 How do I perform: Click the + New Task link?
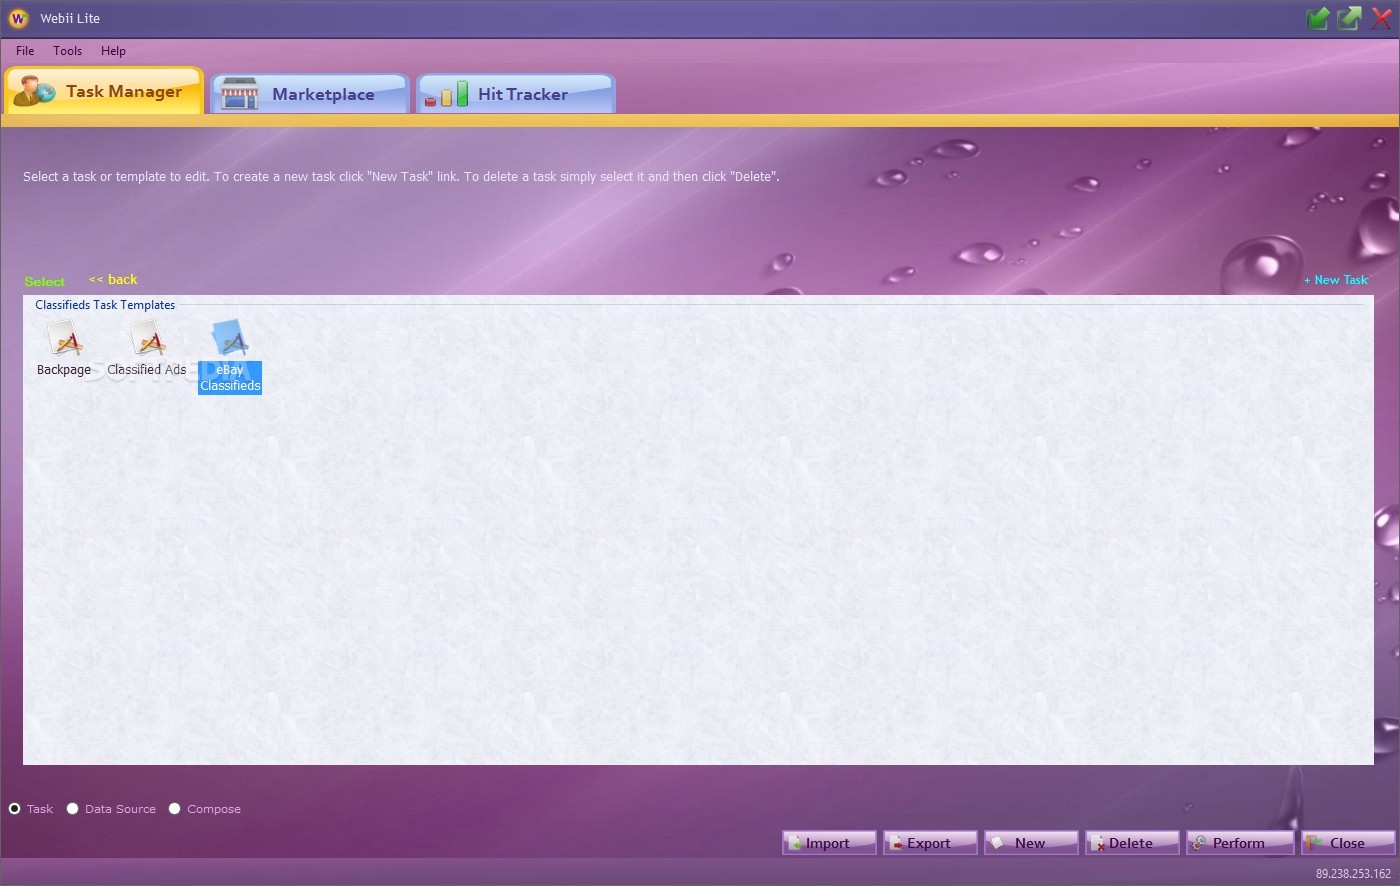(1336, 280)
